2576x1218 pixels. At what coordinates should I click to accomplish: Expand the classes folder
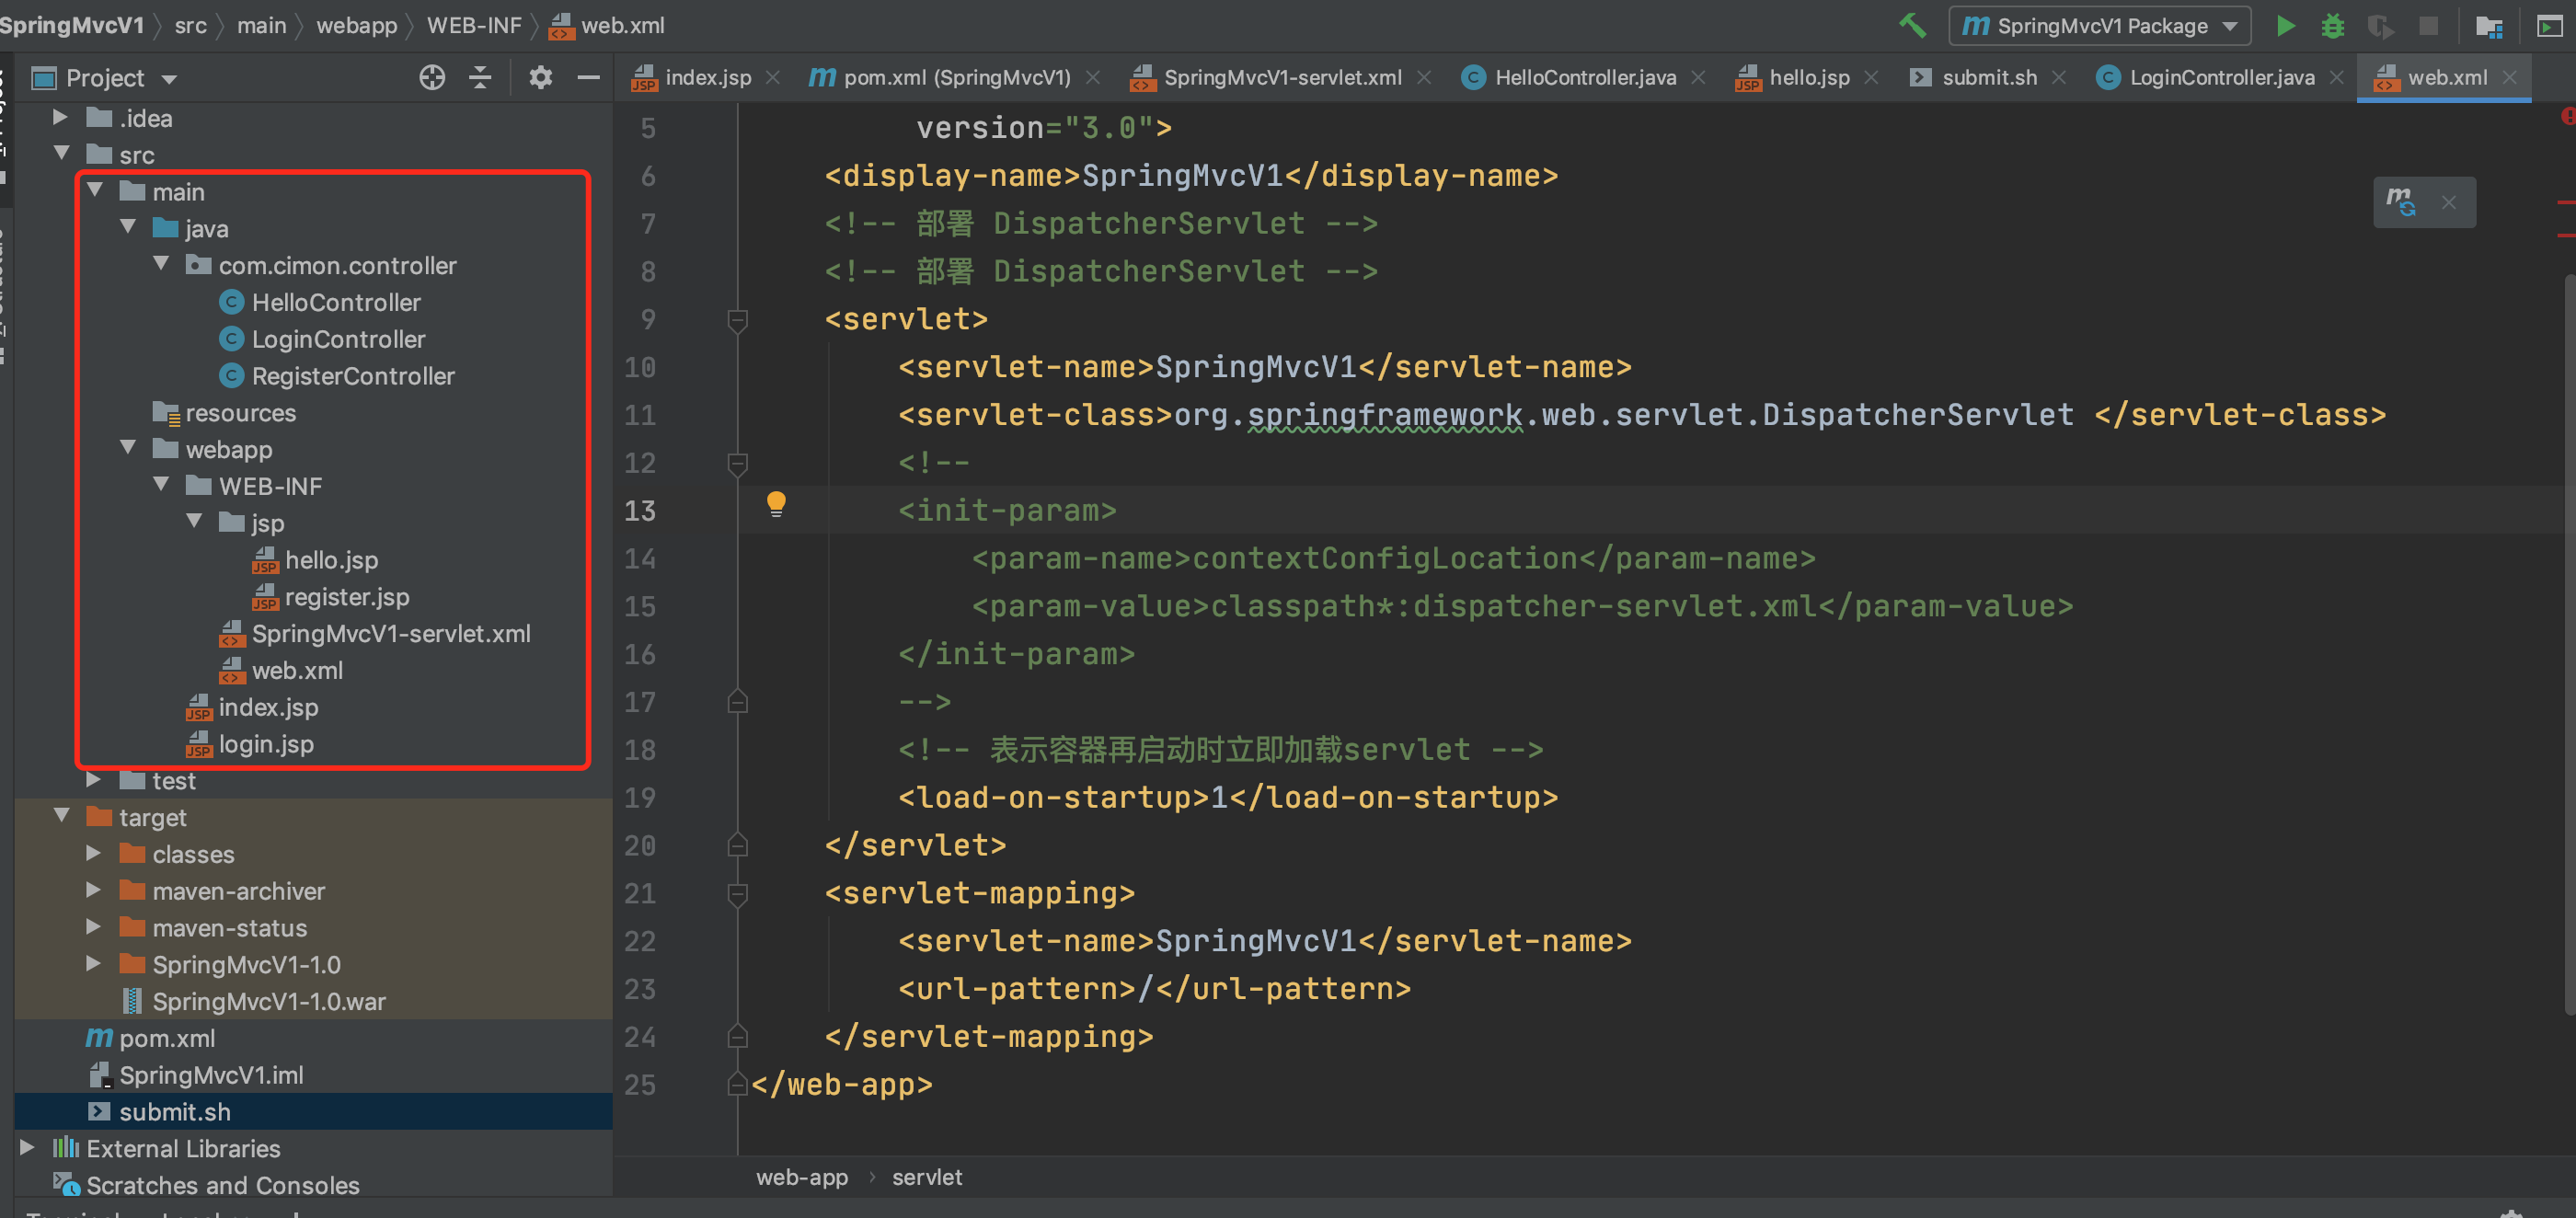click(93, 853)
